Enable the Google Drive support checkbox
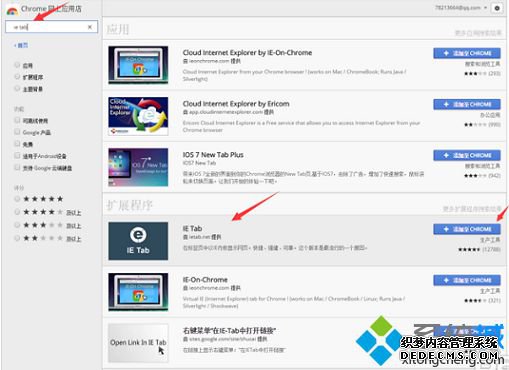The image size is (509, 370). (17, 167)
